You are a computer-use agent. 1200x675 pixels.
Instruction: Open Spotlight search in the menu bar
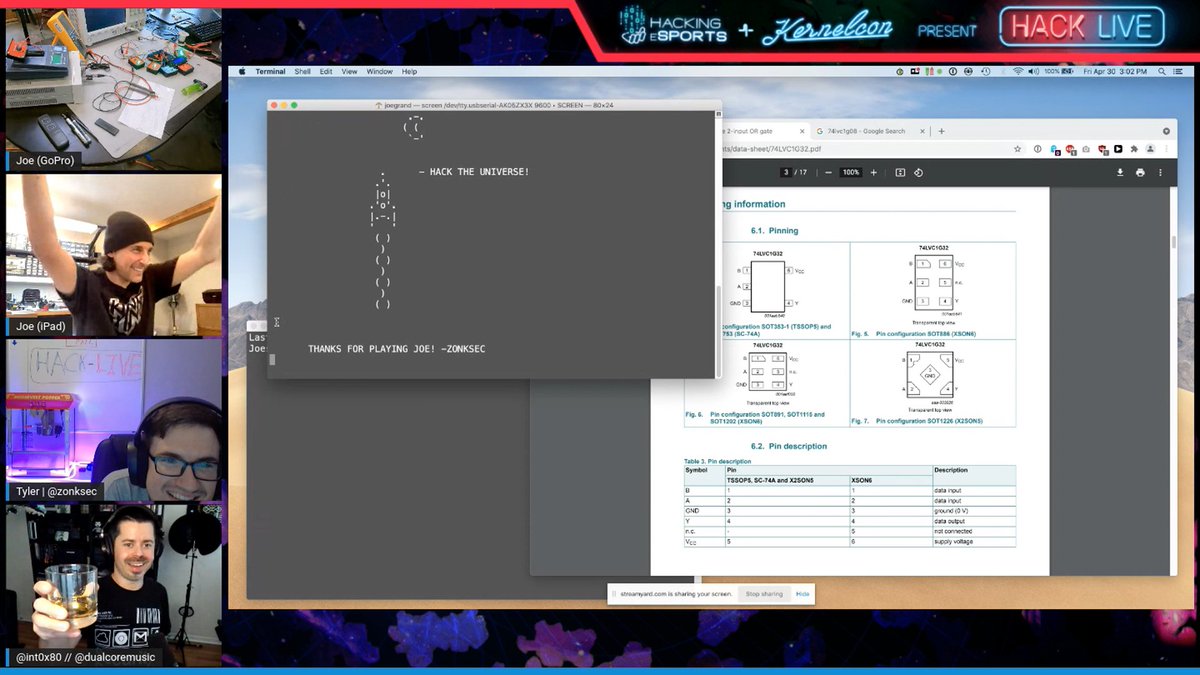point(1163,71)
